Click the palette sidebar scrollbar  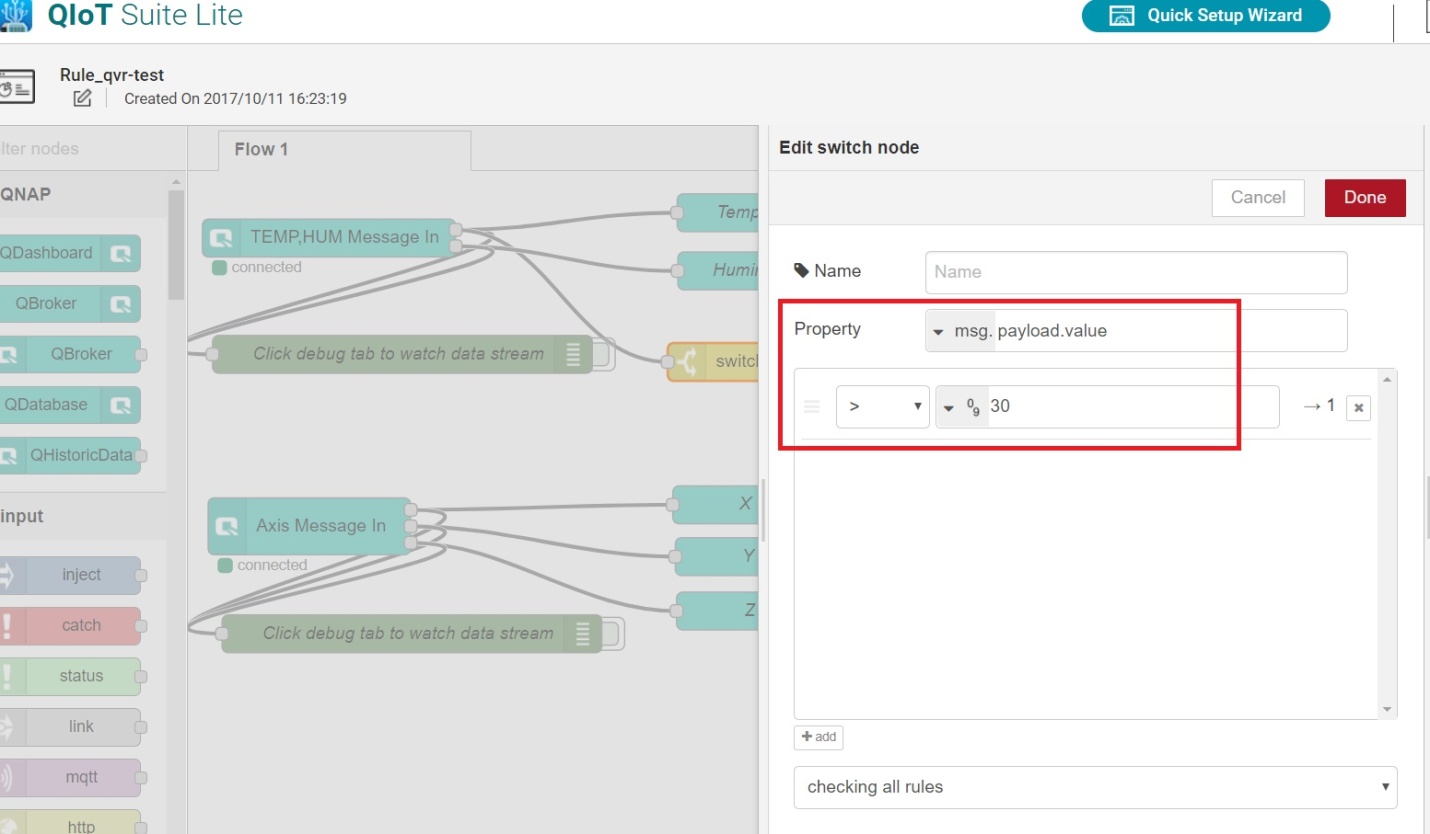coord(176,245)
